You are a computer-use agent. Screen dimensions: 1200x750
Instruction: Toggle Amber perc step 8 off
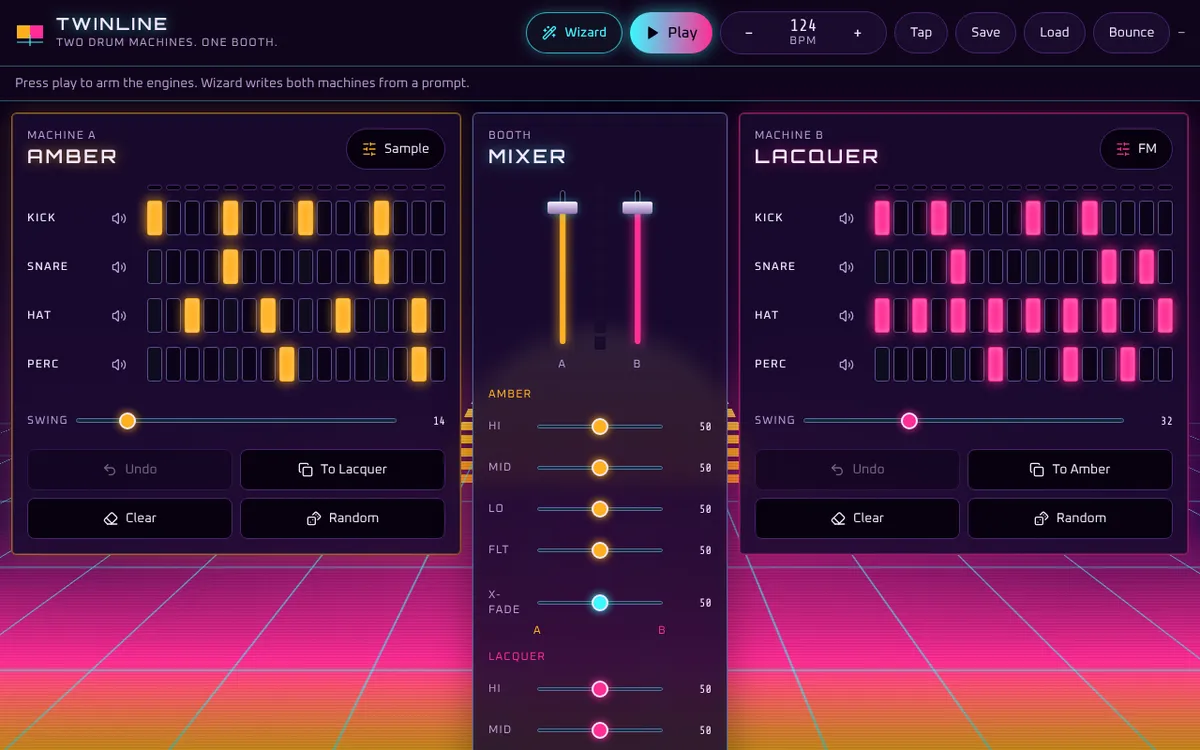(287, 365)
